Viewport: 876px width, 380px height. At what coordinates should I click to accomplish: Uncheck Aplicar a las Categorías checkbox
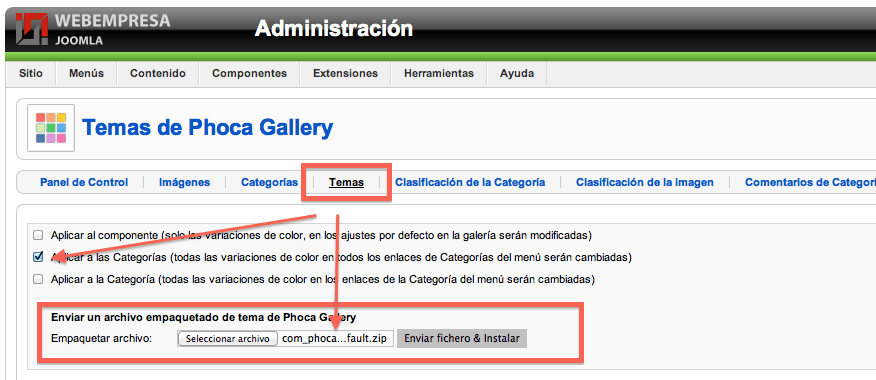pos(38,257)
